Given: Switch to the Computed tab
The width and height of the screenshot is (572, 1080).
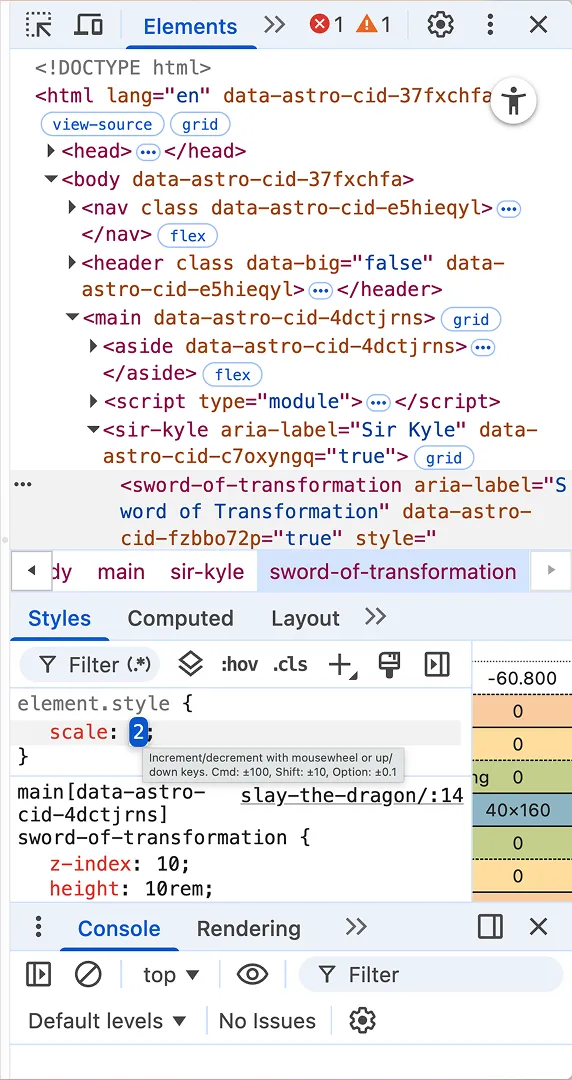Looking at the screenshot, I should 181,618.
